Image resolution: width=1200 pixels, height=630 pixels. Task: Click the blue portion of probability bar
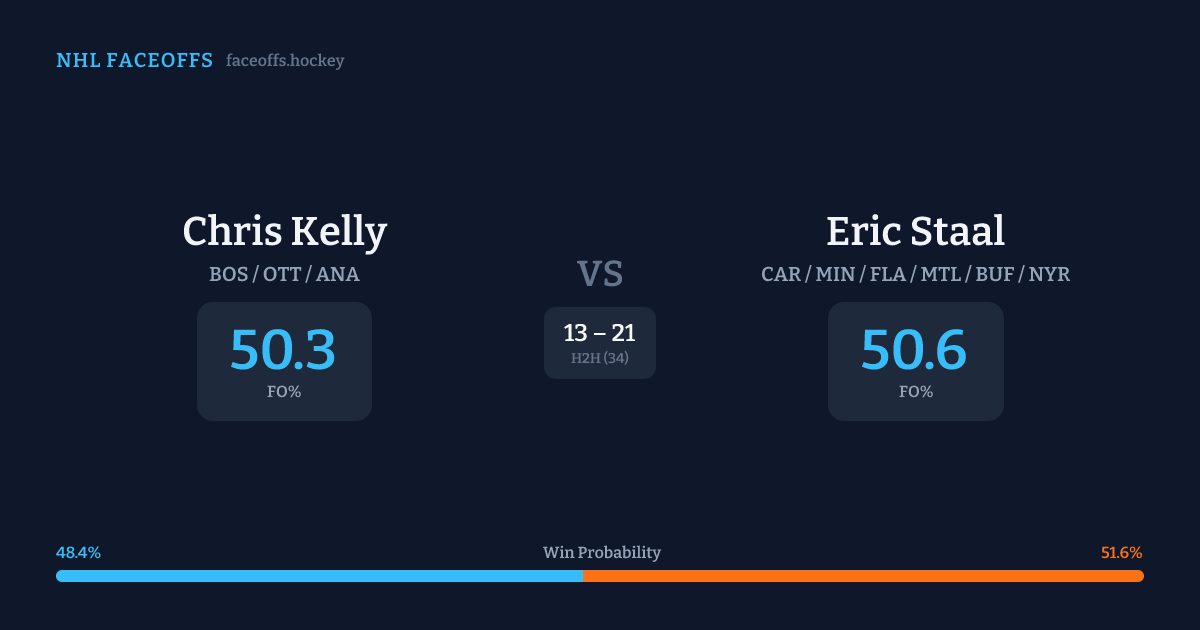(x=319, y=576)
